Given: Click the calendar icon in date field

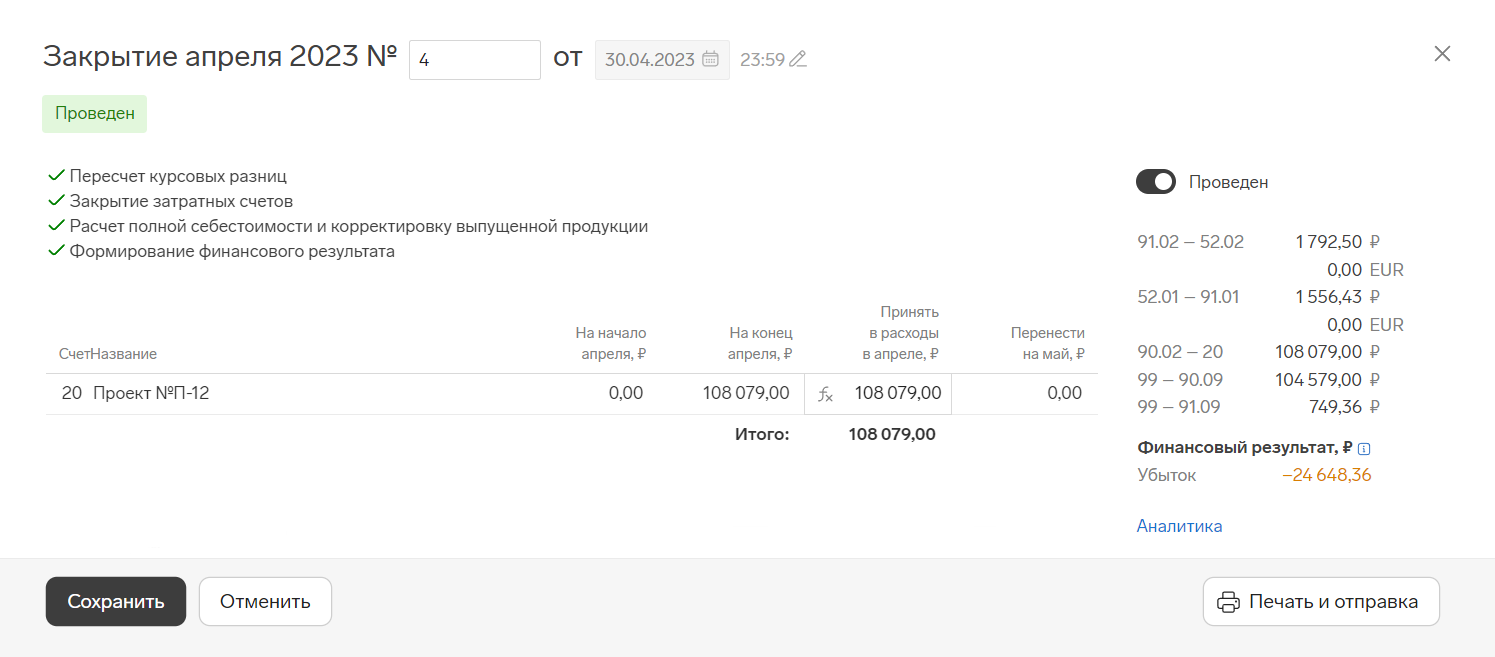Looking at the screenshot, I should point(710,59).
